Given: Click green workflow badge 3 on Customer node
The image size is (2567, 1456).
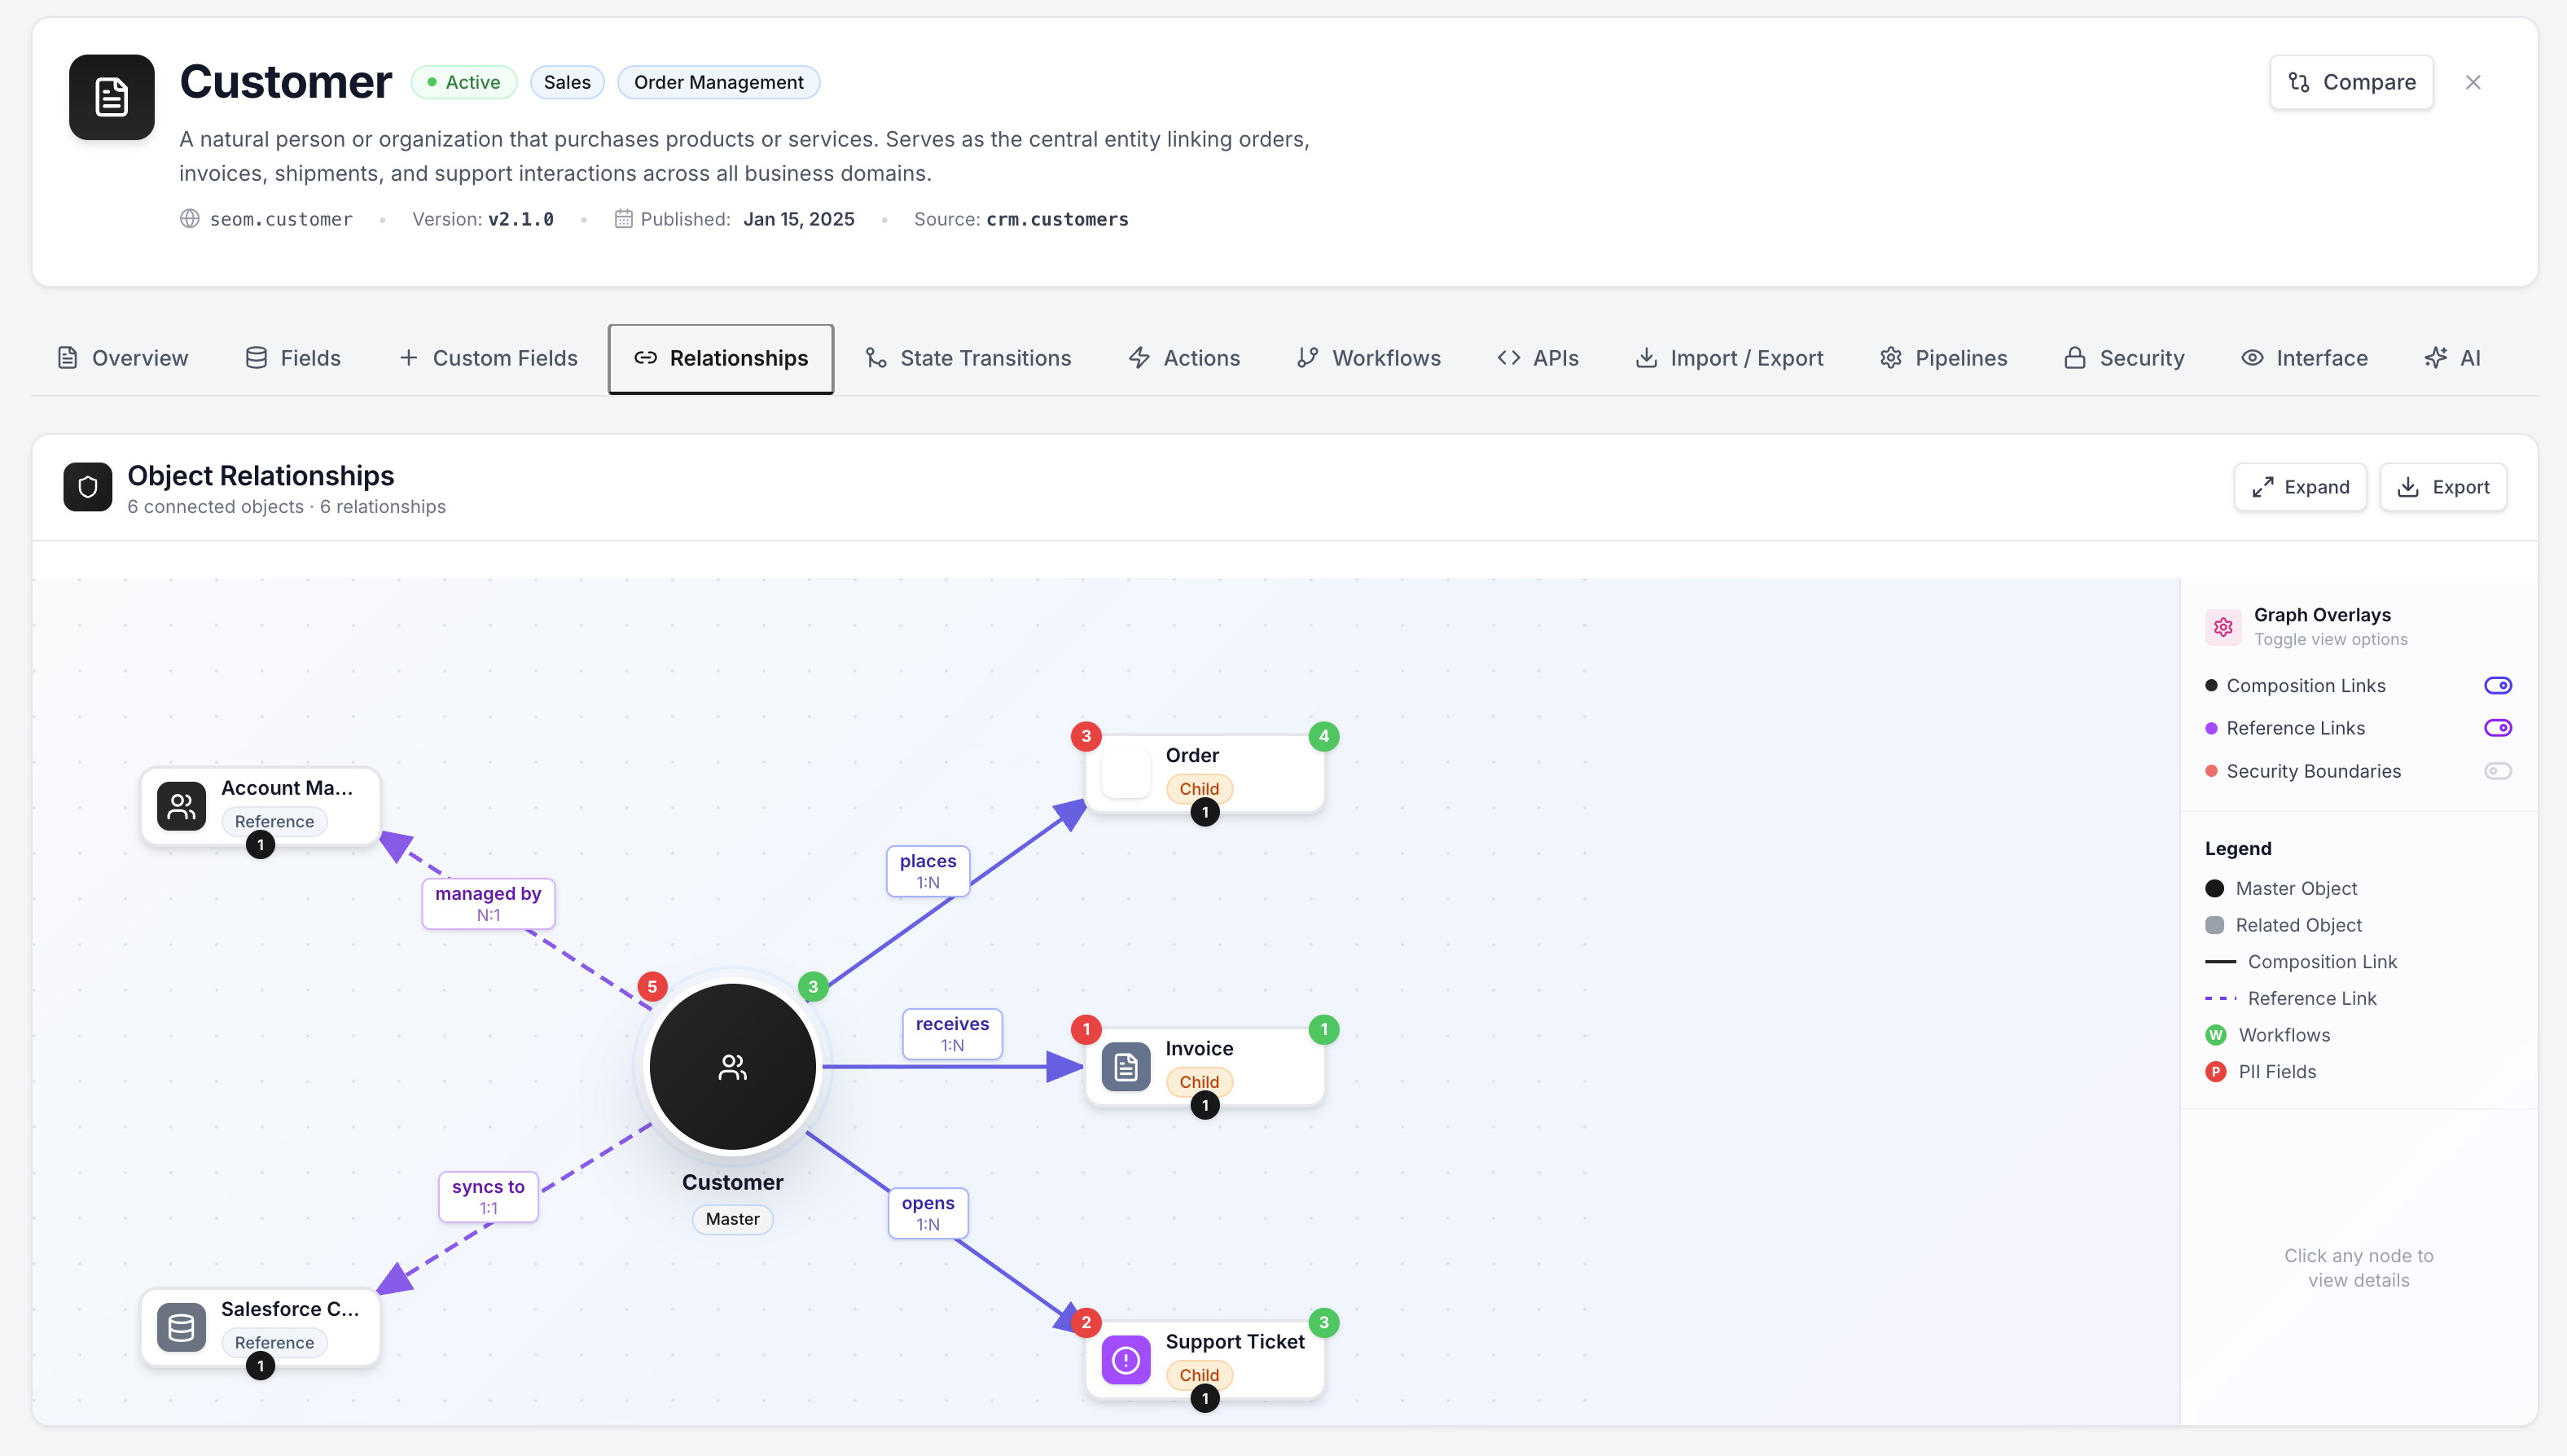Looking at the screenshot, I should pos(813,987).
